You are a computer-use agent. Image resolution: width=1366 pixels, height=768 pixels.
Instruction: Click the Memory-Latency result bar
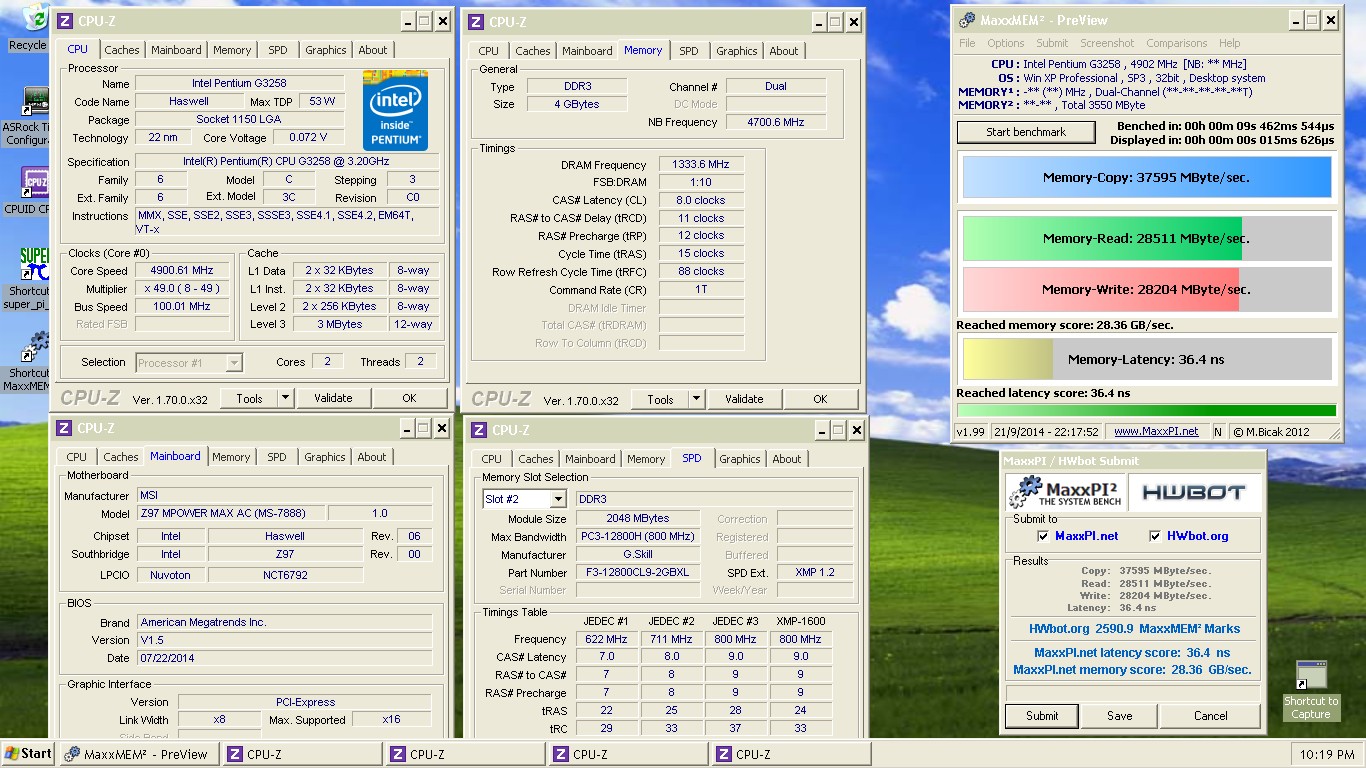point(1147,359)
